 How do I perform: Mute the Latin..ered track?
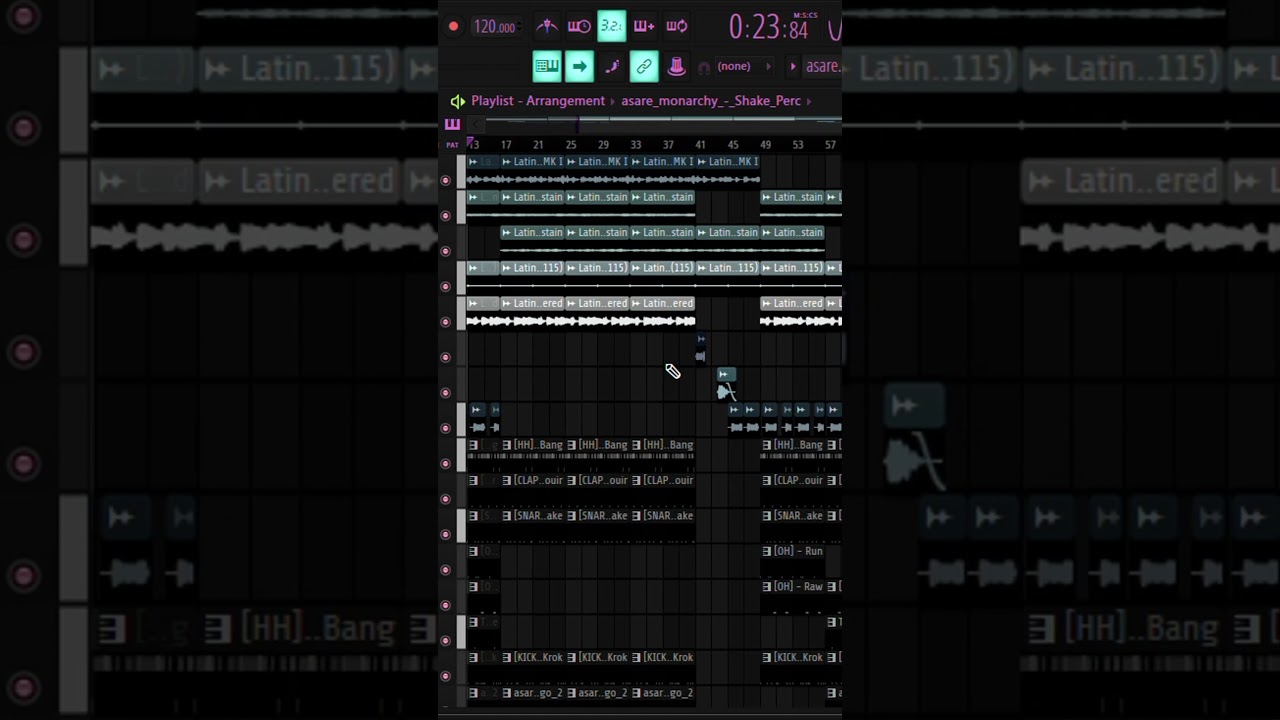[446, 322]
